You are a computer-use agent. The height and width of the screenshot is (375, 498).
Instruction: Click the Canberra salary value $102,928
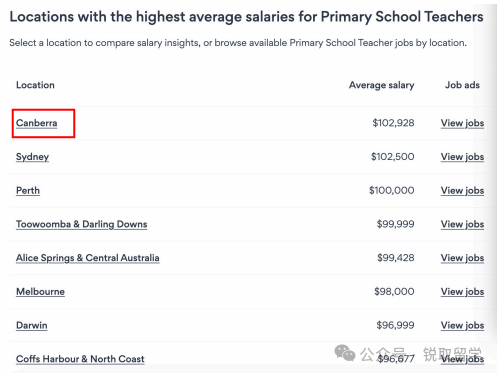click(393, 123)
